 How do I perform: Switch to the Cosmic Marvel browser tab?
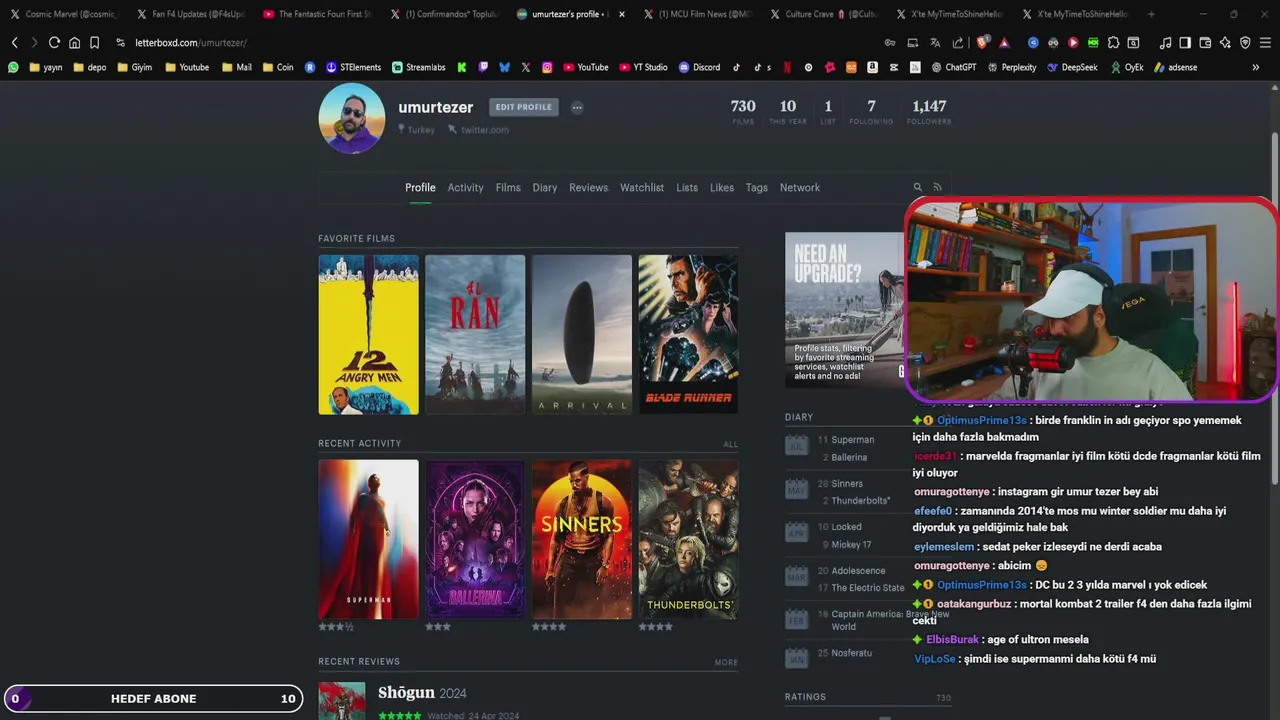[x=63, y=14]
